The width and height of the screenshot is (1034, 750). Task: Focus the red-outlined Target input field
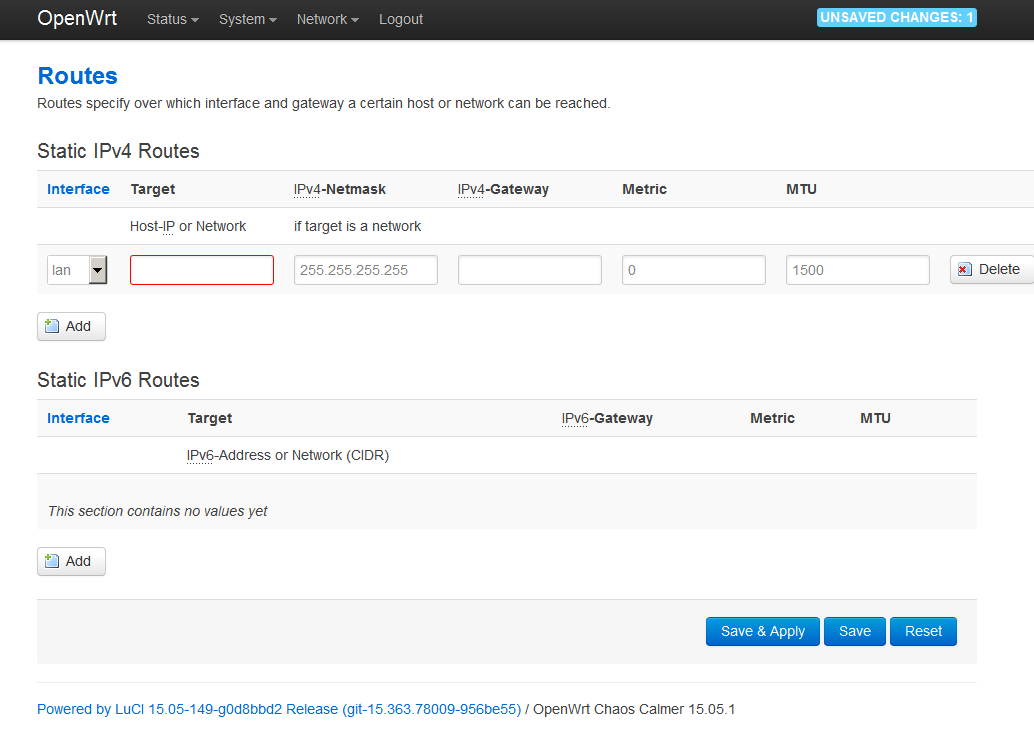pyautogui.click(x=202, y=270)
